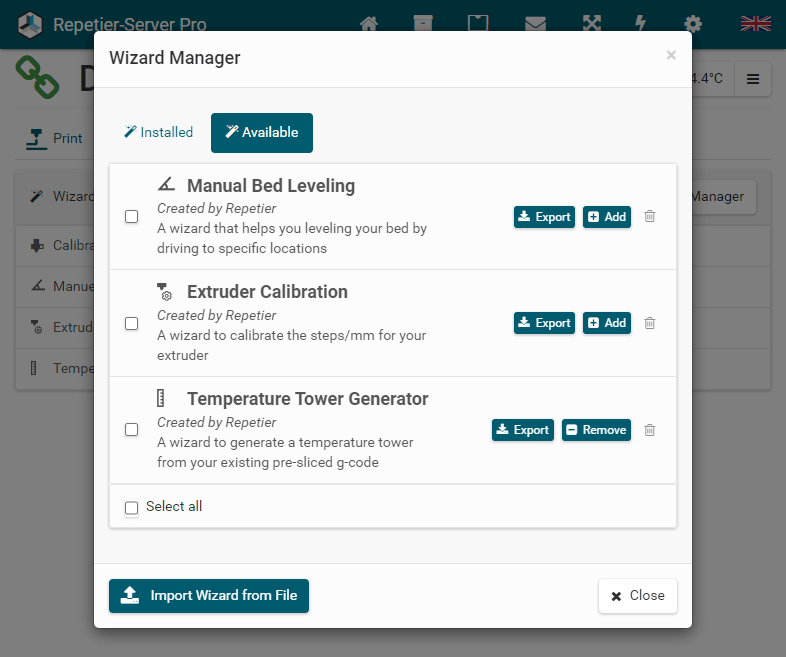
Task: Add the Extruder Calibration wizard
Action: 607,323
